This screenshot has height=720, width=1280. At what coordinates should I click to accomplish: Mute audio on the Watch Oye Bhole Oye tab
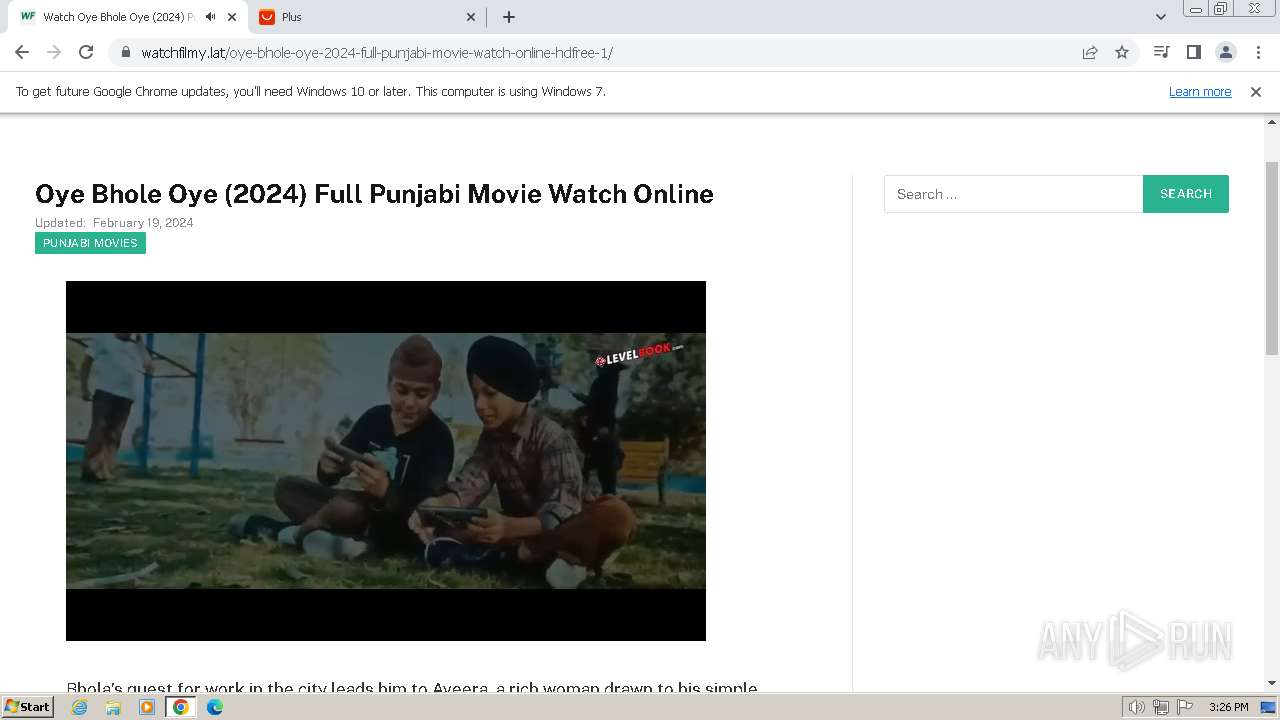click(210, 17)
